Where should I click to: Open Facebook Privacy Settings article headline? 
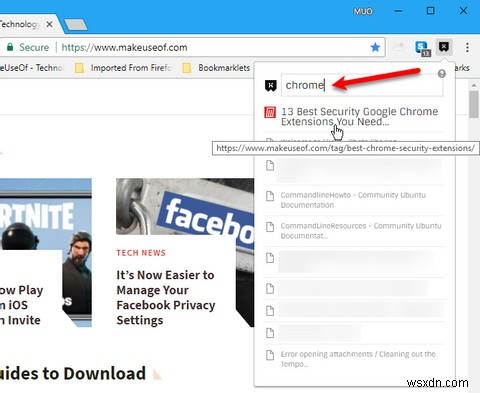point(166,298)
